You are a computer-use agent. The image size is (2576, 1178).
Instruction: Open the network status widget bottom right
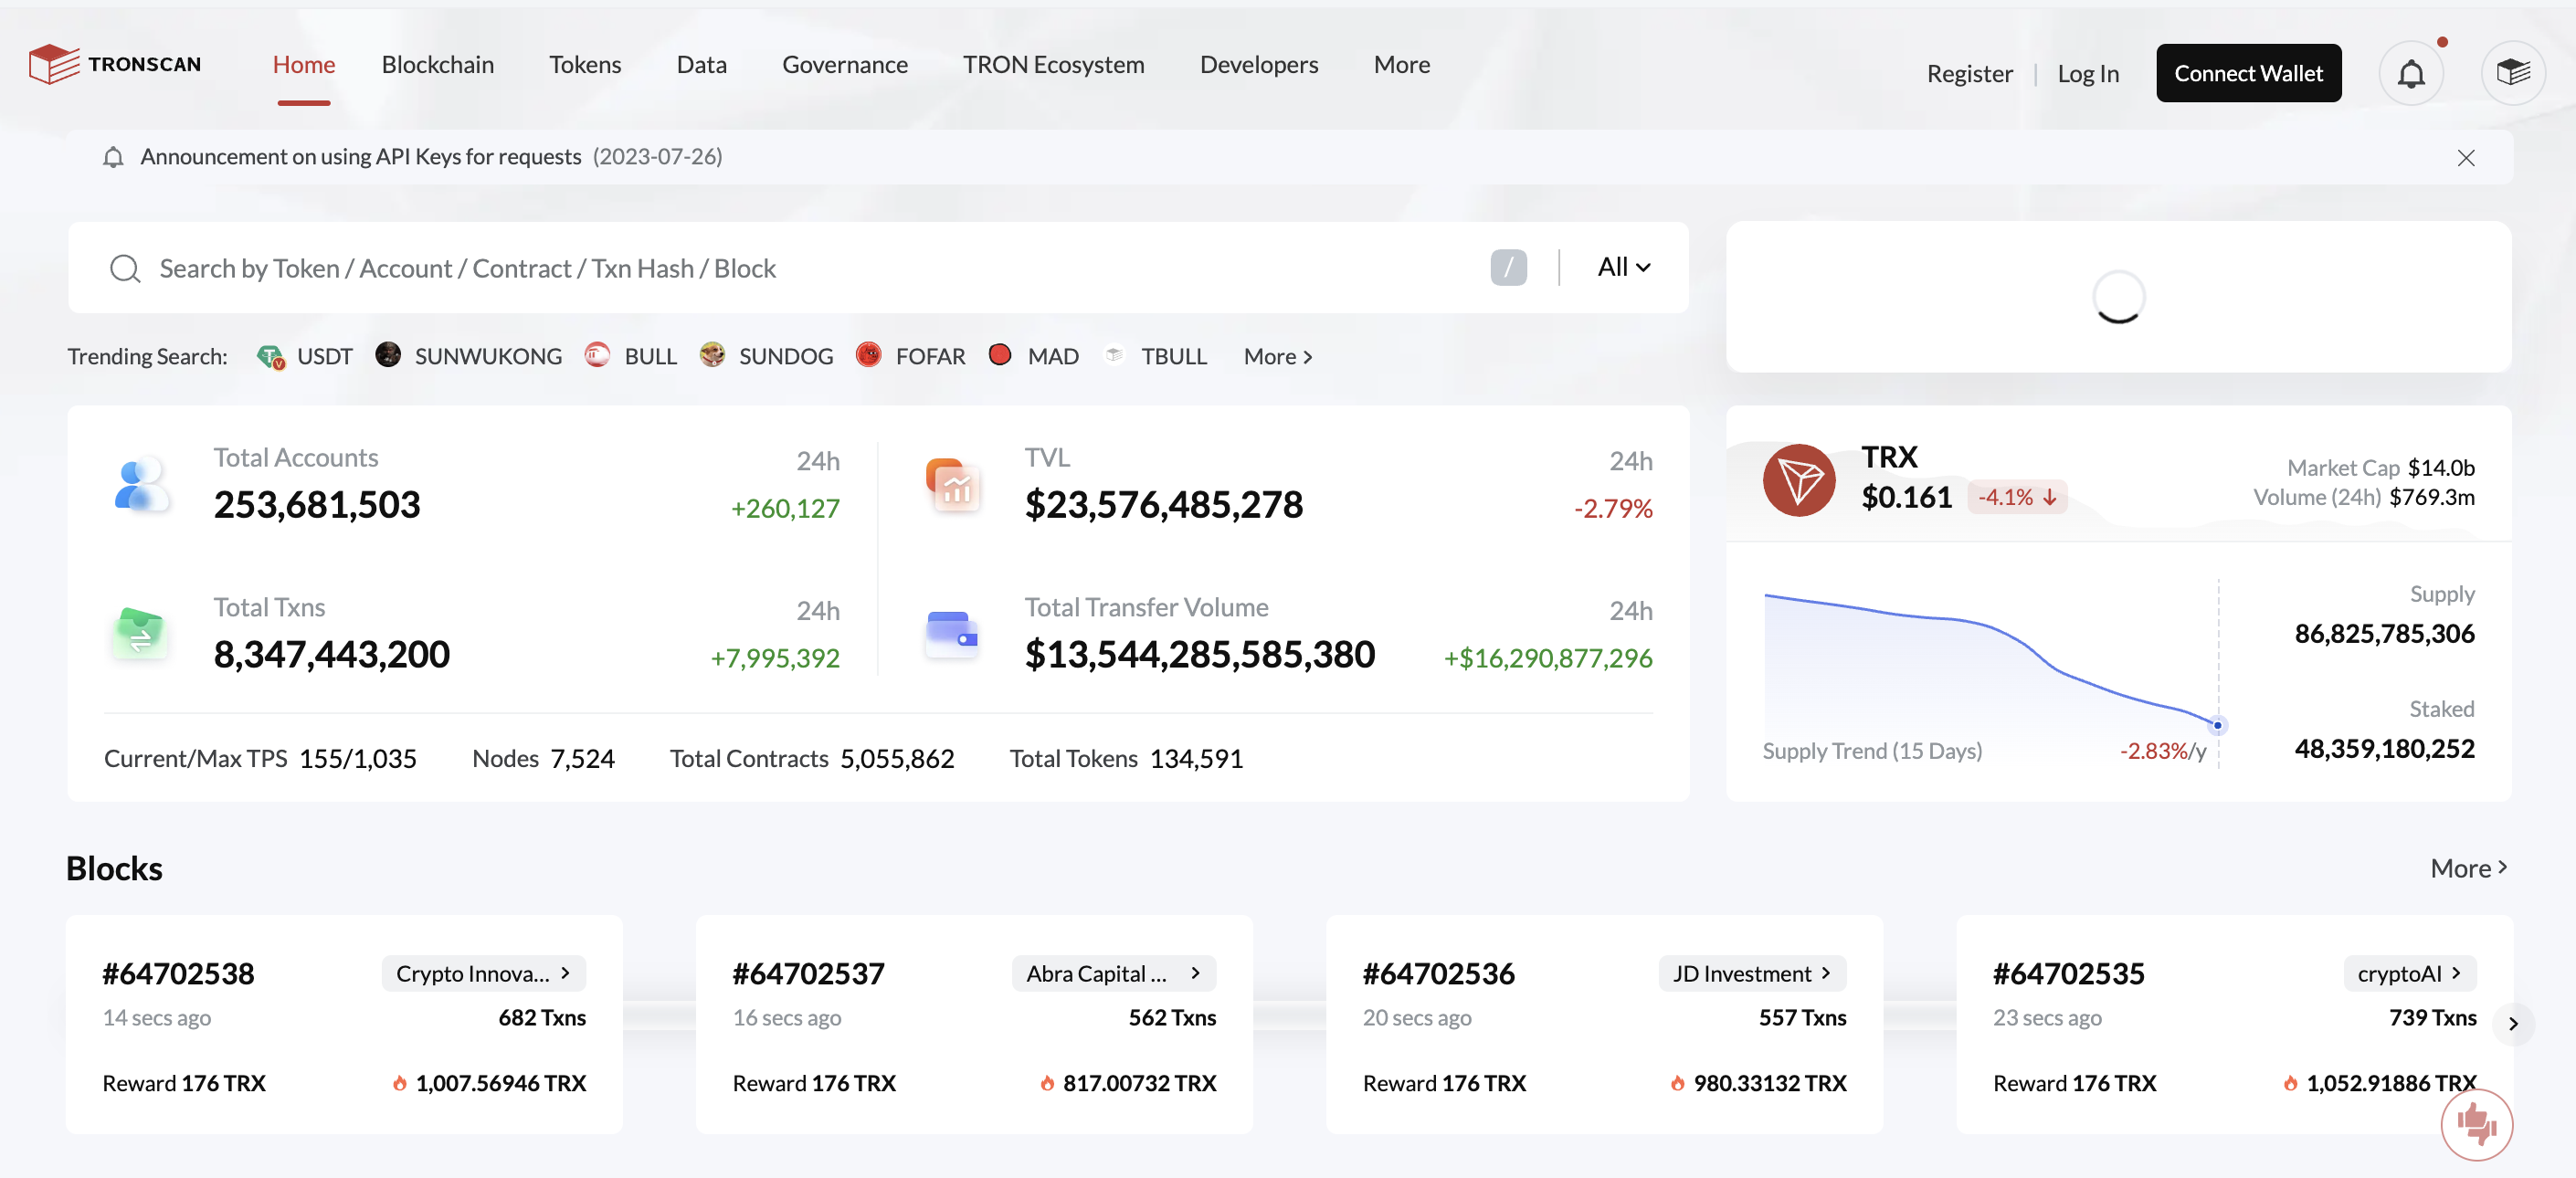[x=2477, y=1125]
